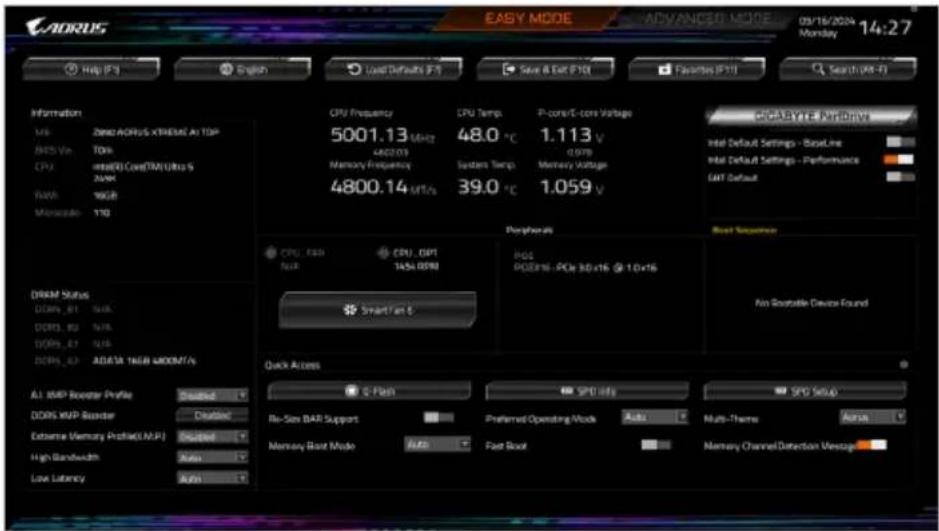Viewport: 939px width, 531px height.
Task: Open the Memory Boot Mode dropdown
Action: [x=437, y=445]
